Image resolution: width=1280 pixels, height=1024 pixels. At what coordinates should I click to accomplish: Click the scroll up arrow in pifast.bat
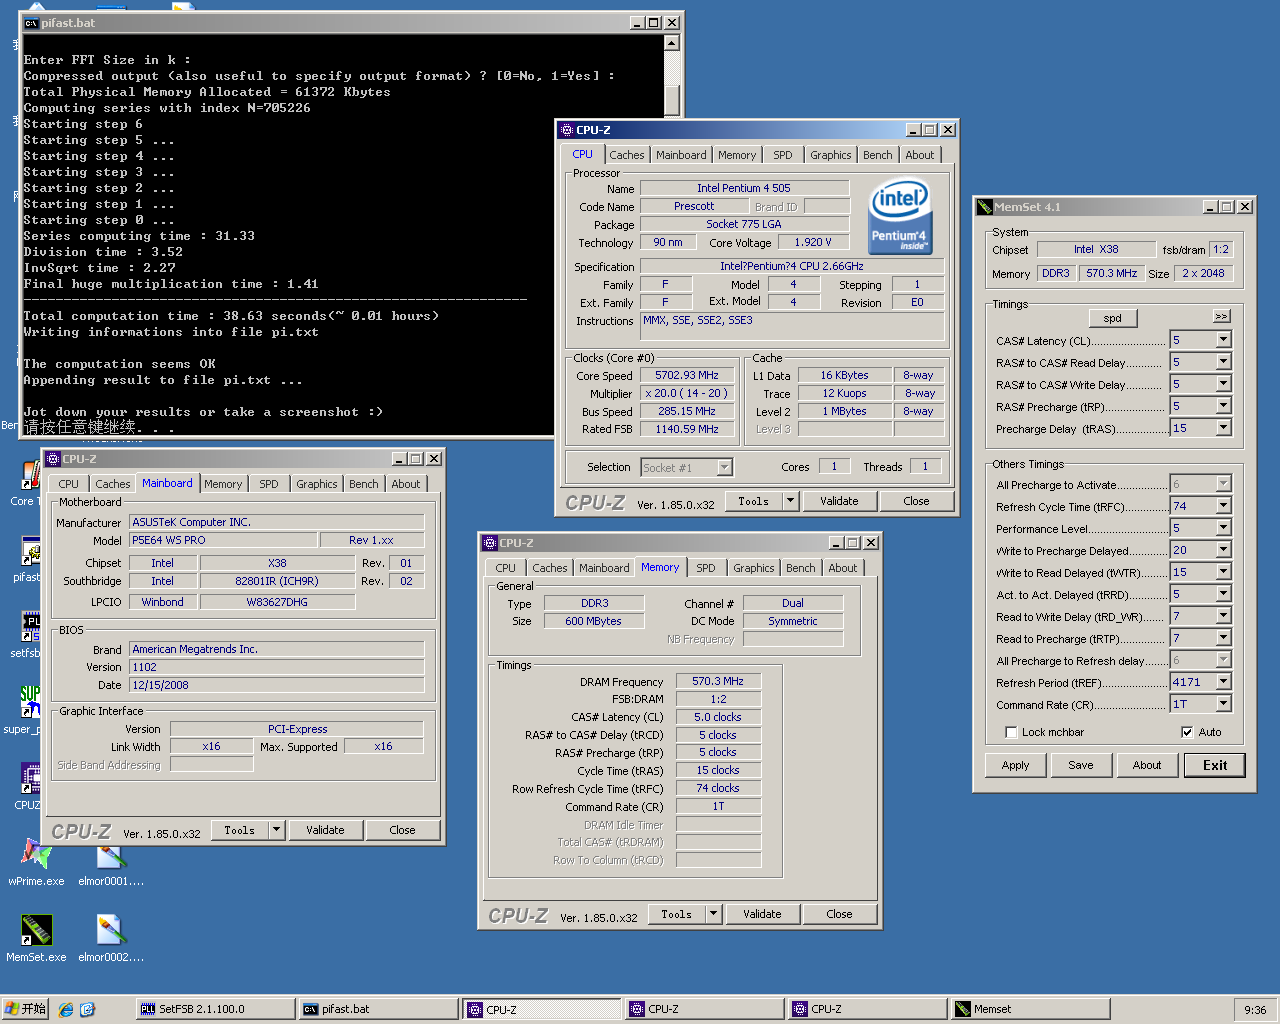(672, 43)
